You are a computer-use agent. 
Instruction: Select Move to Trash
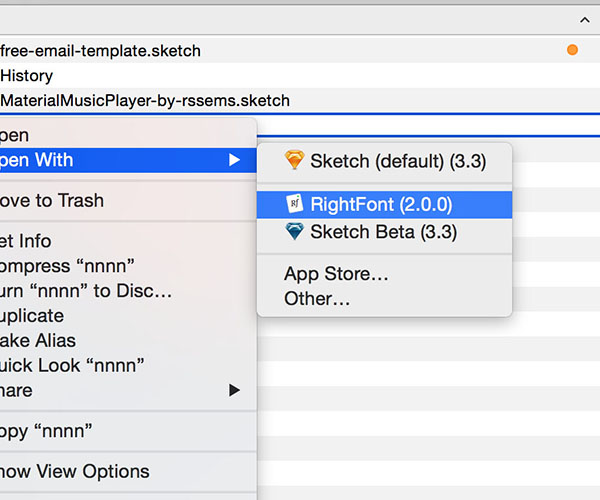pyautogui.click(x=128, y=200)
